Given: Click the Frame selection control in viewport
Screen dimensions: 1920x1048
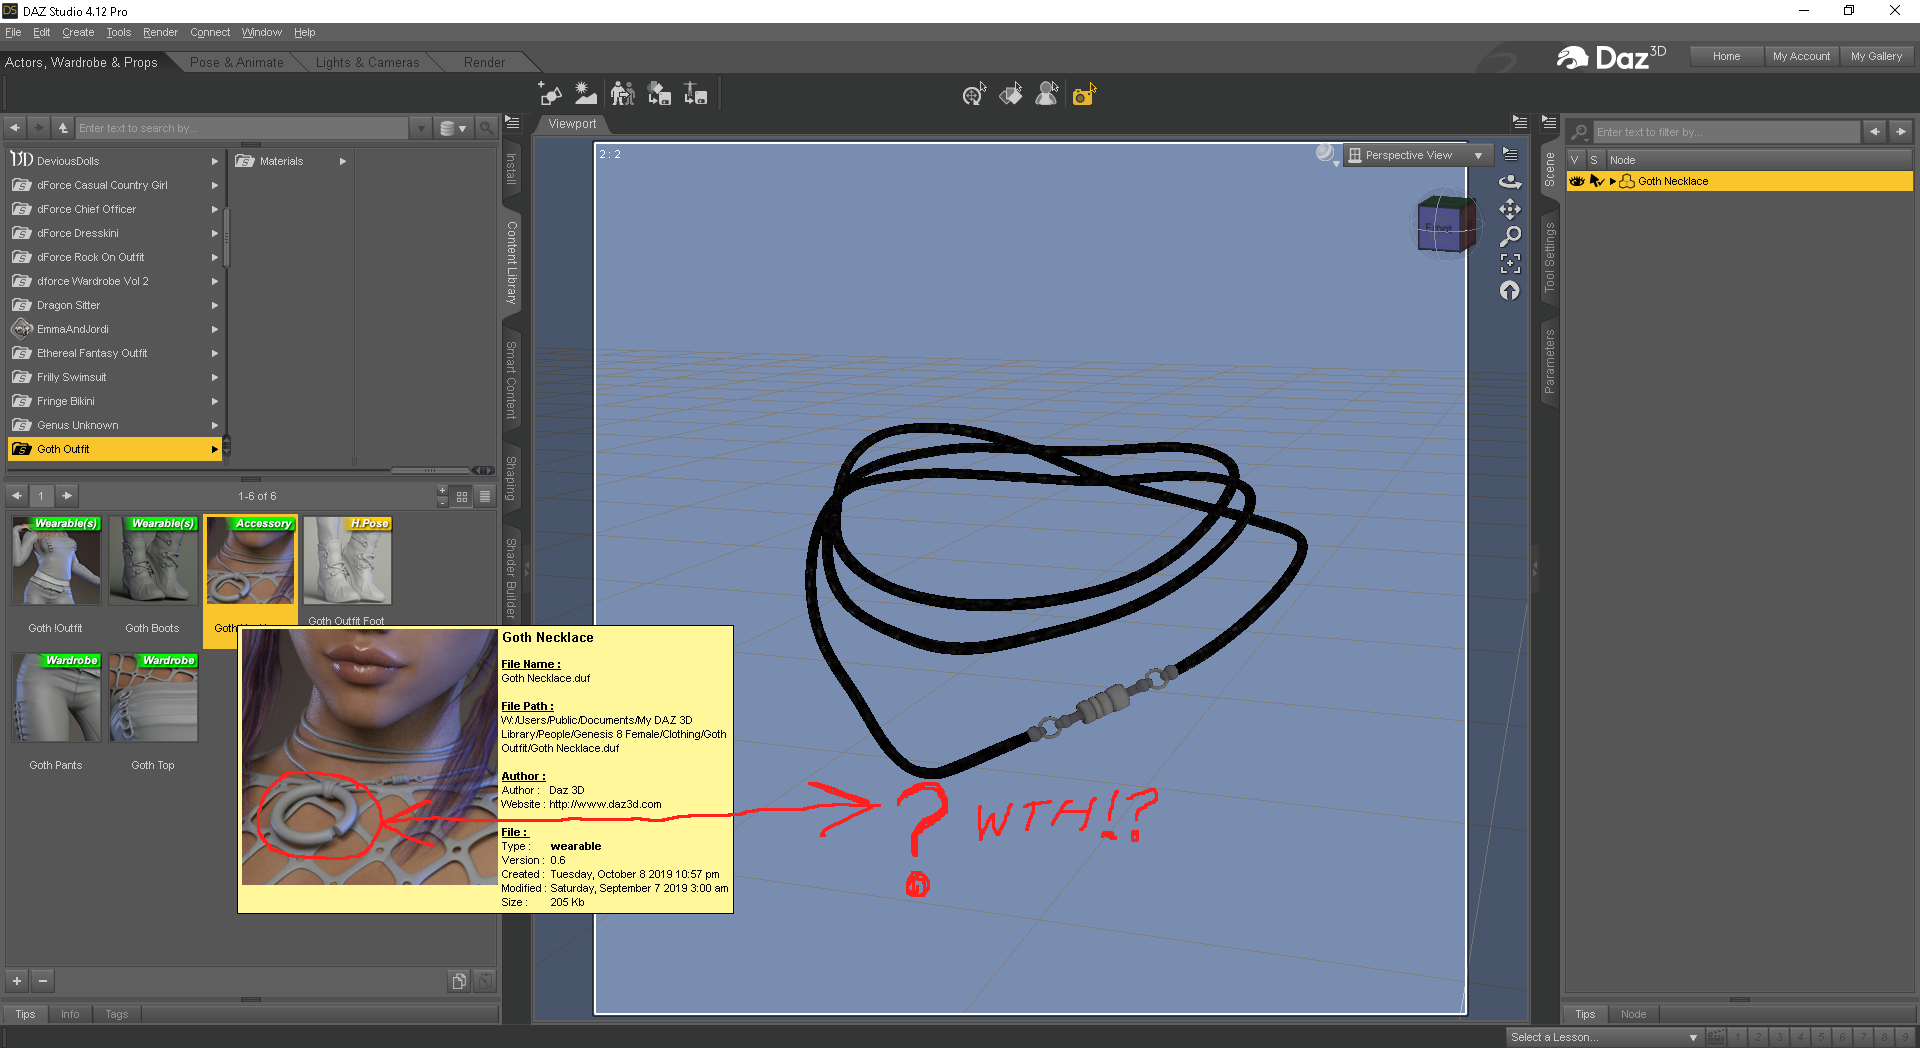Looking at the screenshot, I should click(x=1510, y=263).
